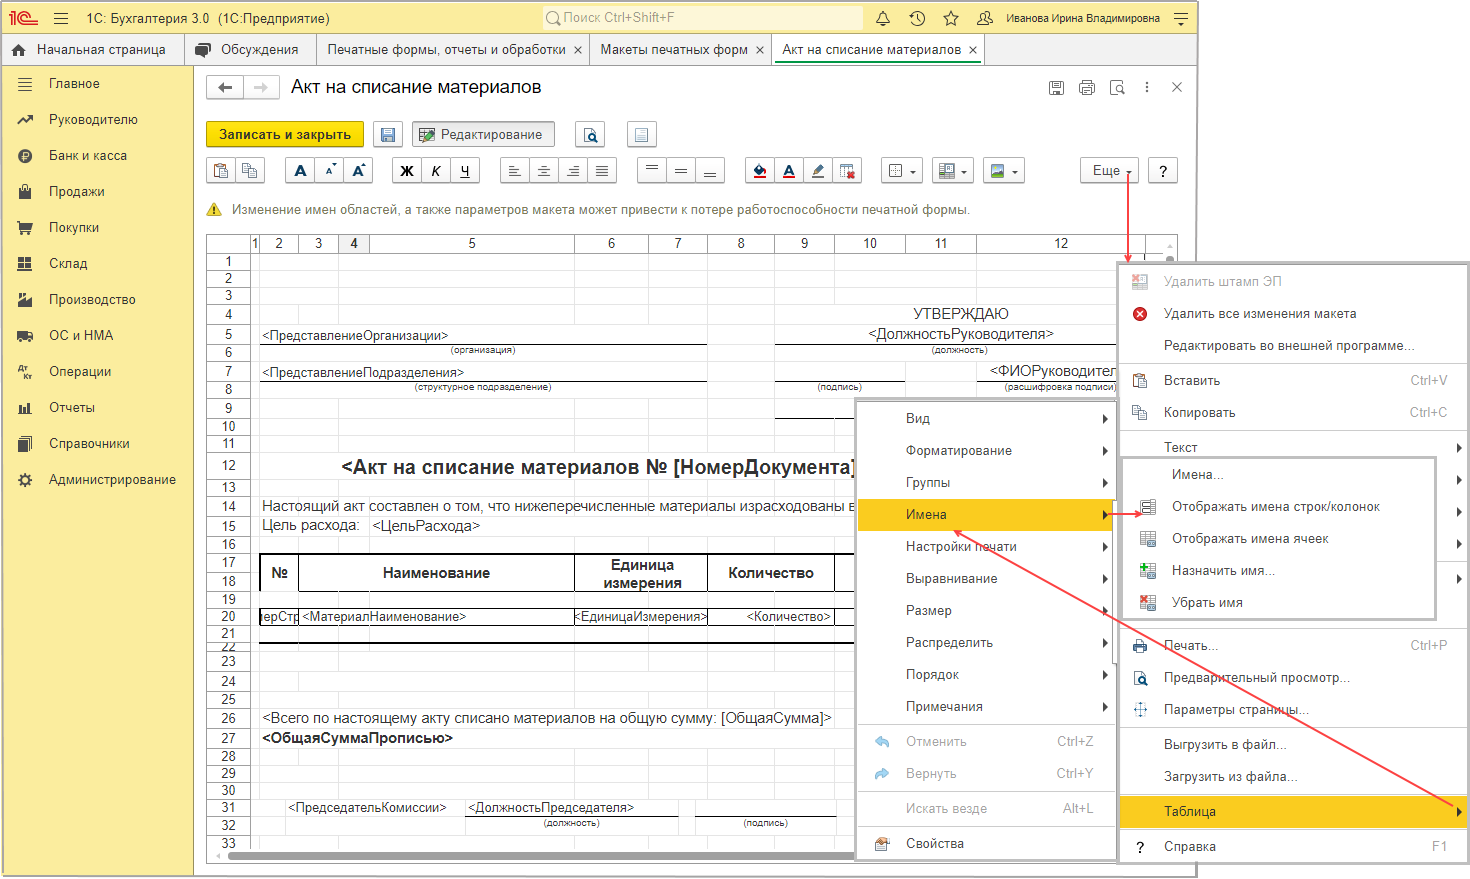Toggle Отображать имена ячеек option
This screenshot has height=879, width=1470.
click(1250, 539)
